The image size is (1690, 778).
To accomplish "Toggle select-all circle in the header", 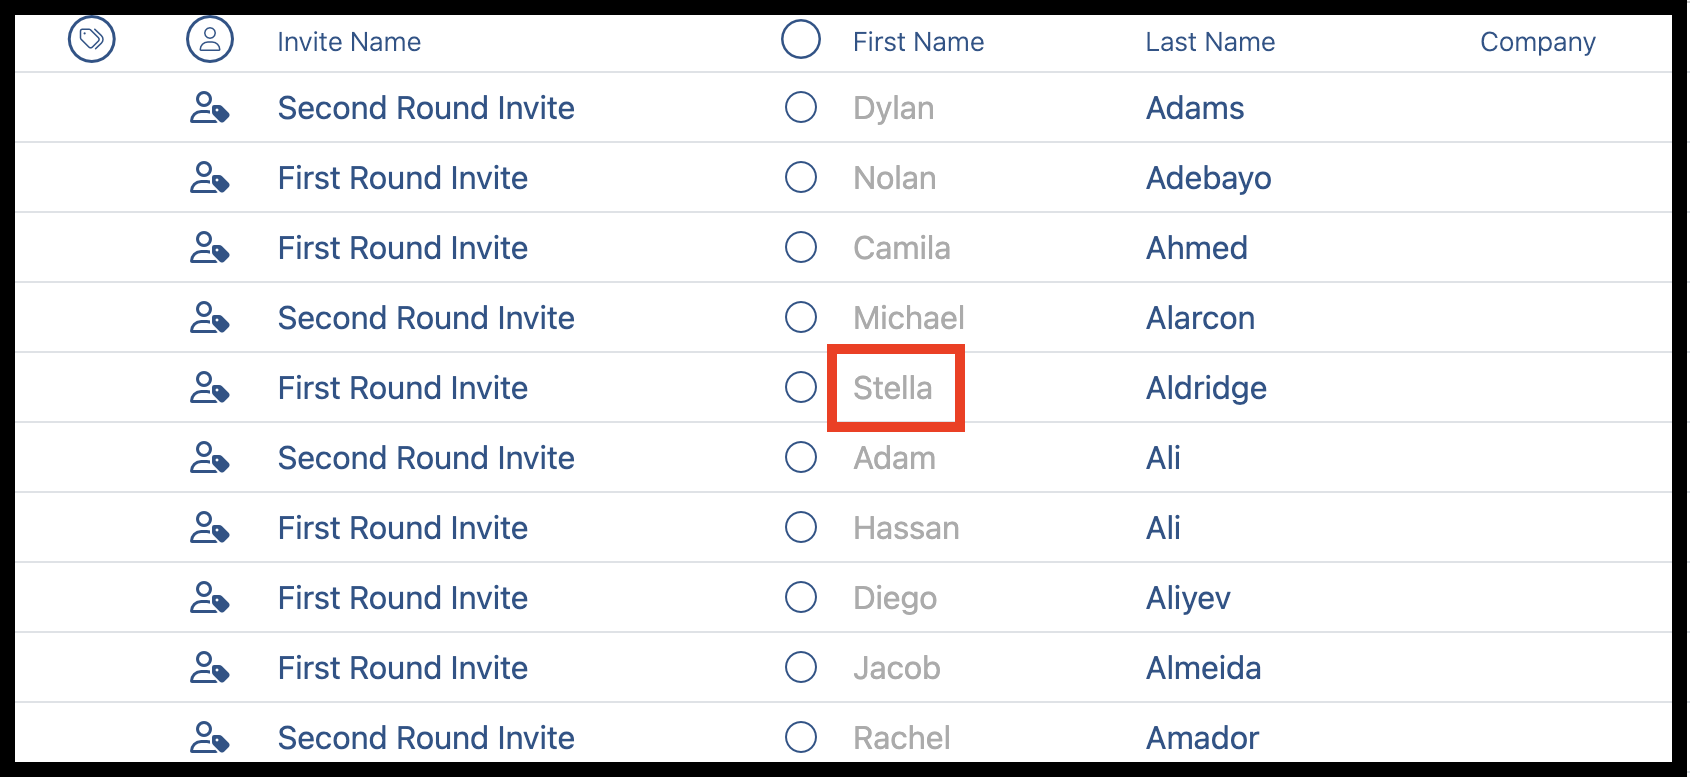I will click(x=801, y=40).
